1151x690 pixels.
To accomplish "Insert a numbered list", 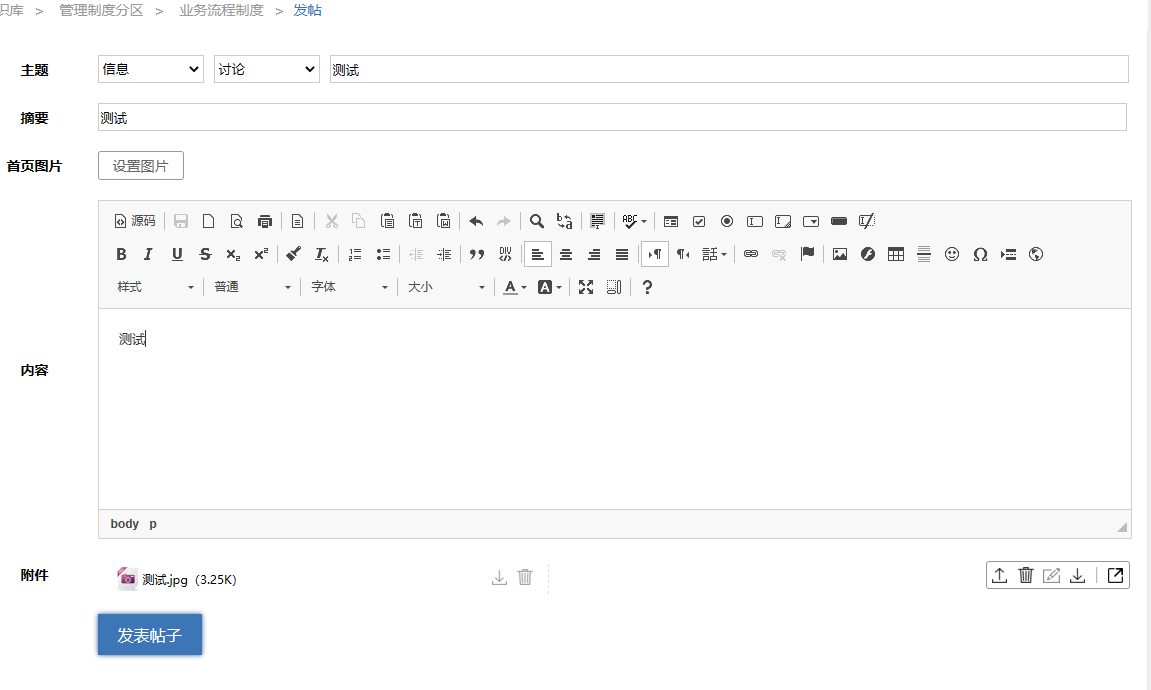I will (355, 254).
